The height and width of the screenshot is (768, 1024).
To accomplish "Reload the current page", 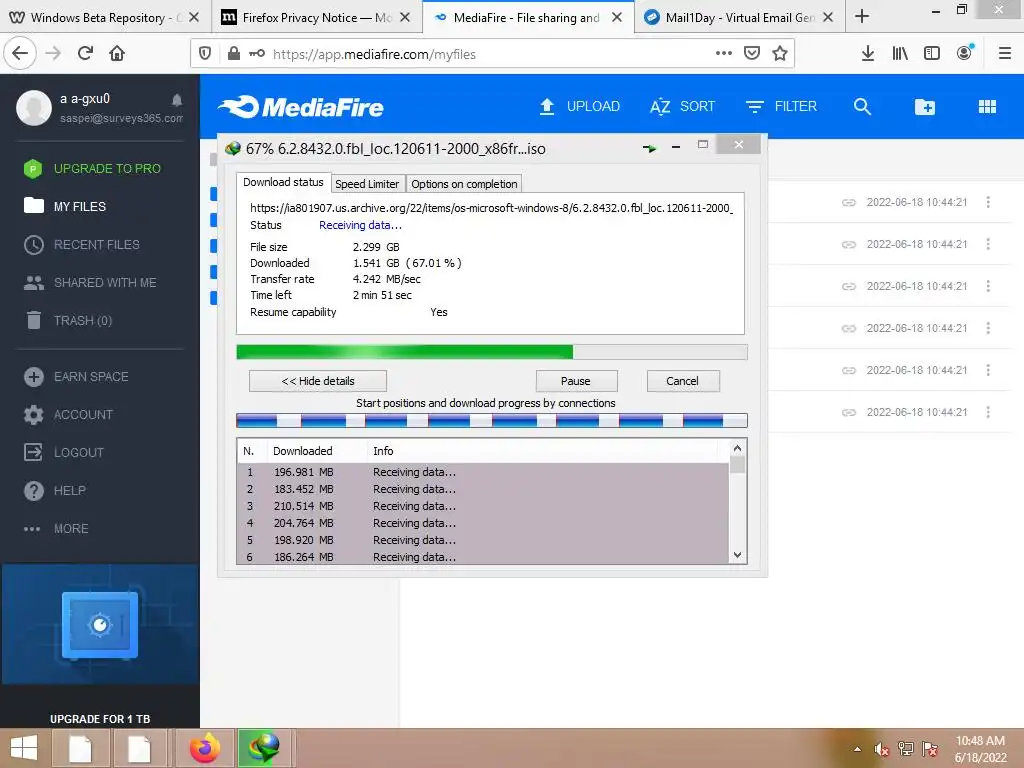I will 85,53.
